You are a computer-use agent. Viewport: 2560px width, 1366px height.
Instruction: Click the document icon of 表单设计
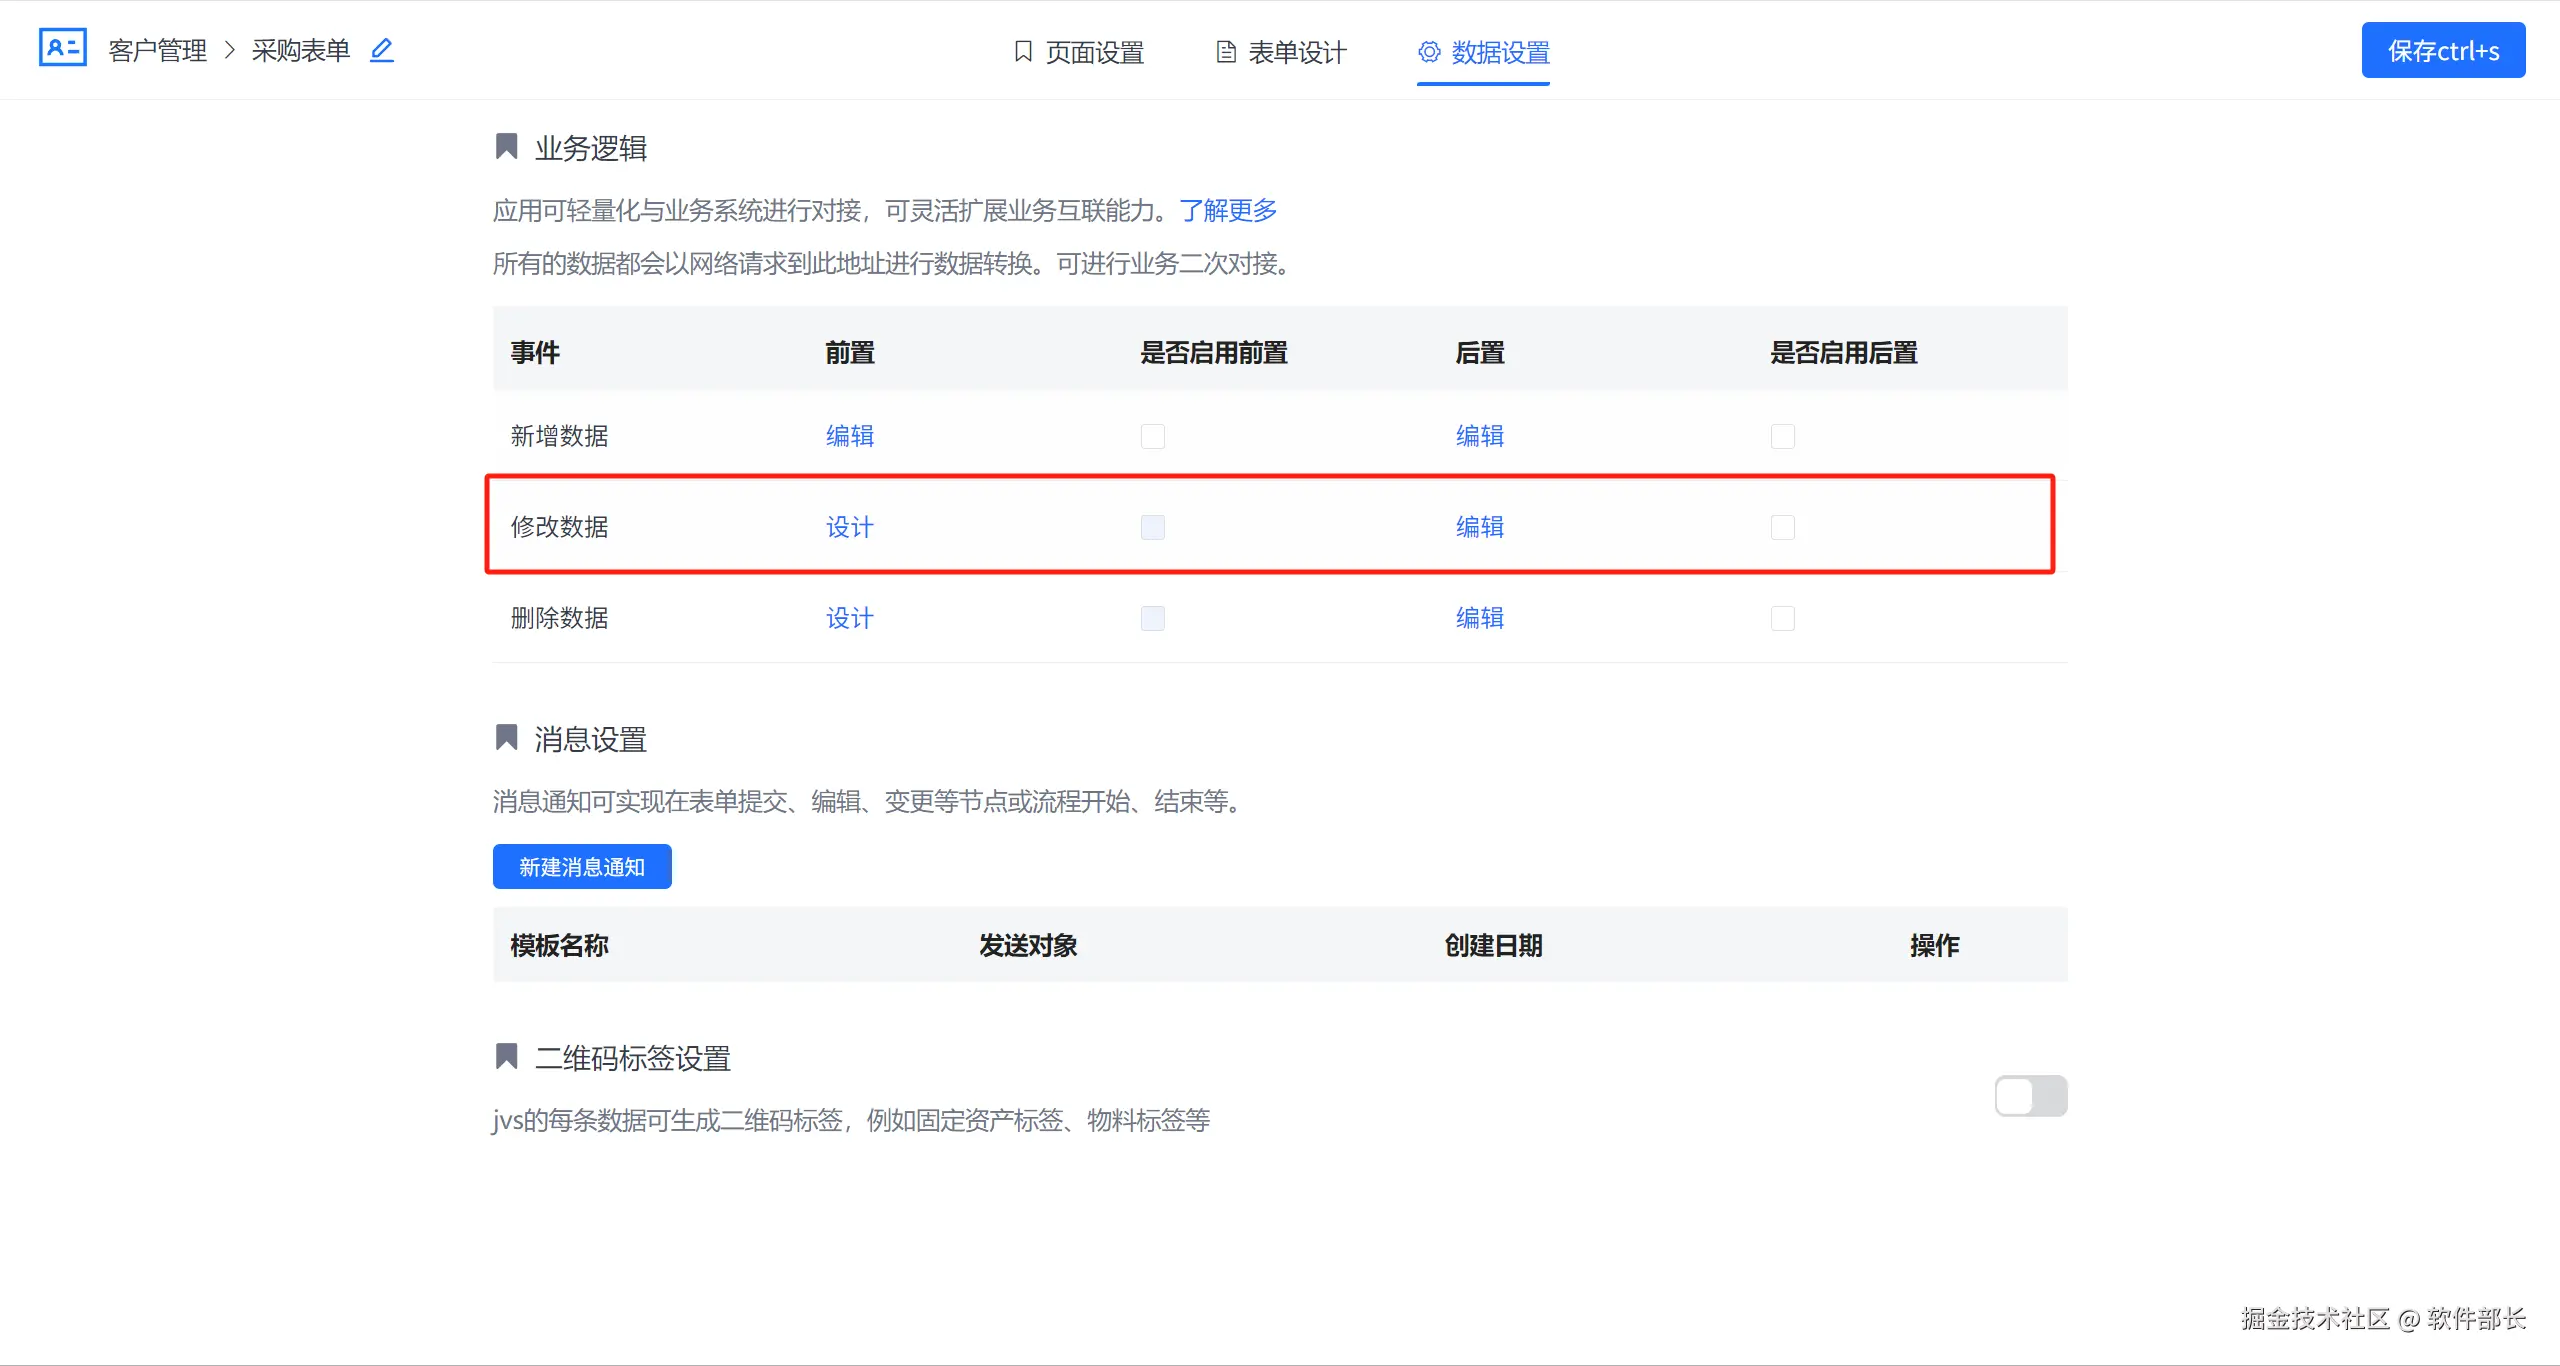point(1225,52)
